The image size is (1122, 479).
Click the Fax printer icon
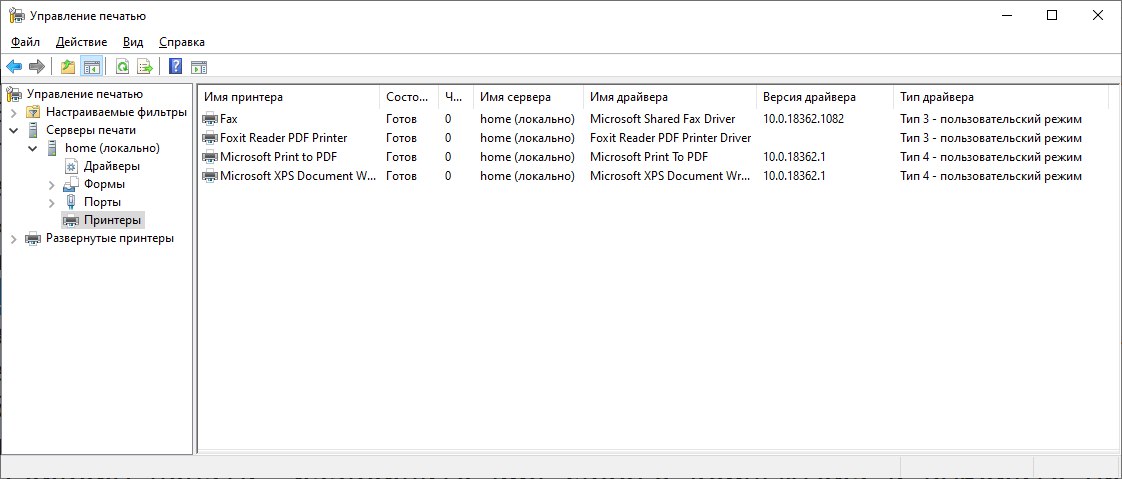[x=210, y=119]
